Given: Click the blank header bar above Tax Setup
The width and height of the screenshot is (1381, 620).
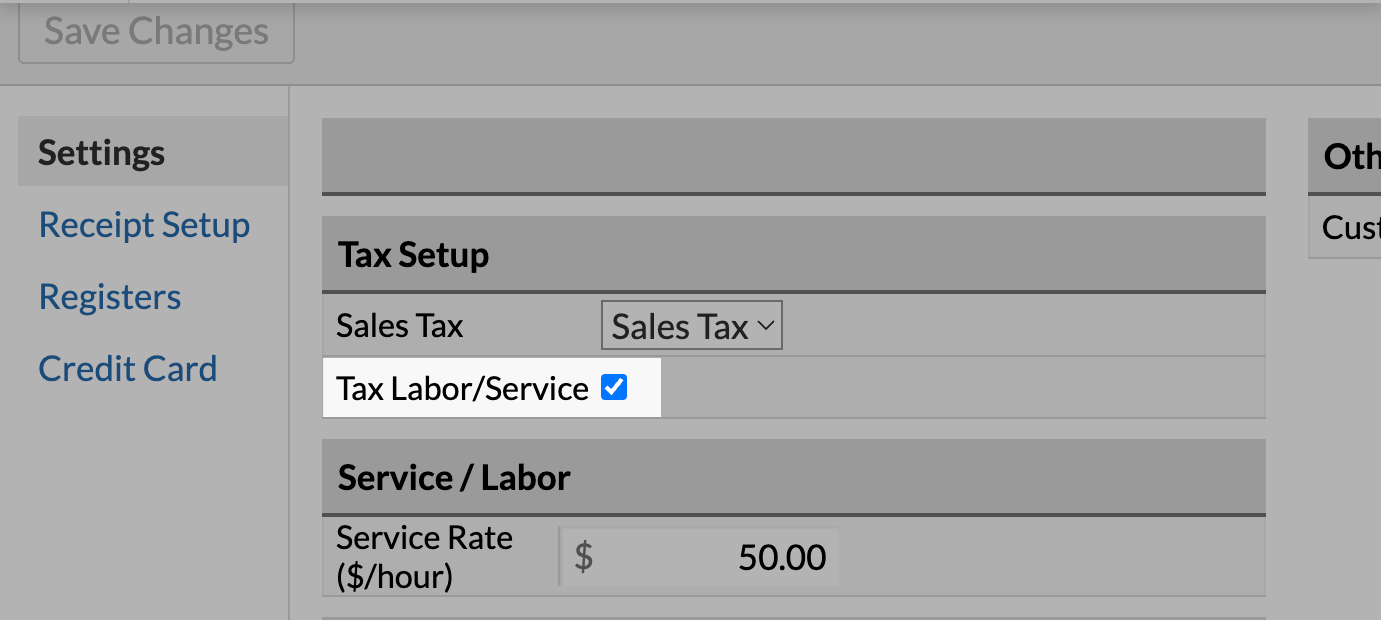Looking at the screenshot, I should coord(793,155).
